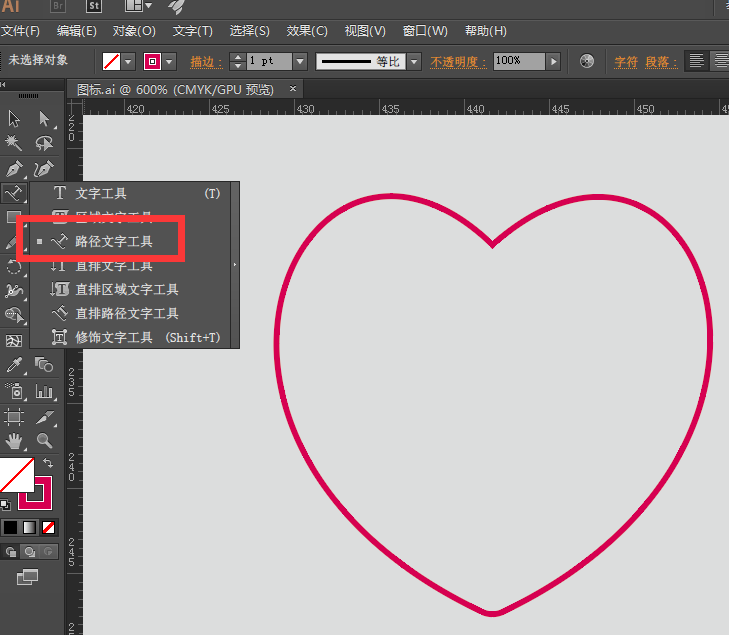Choose 直排区域文字工具 from flyout
This screenshot has height=635, width=729.
[x=131, y=289]
